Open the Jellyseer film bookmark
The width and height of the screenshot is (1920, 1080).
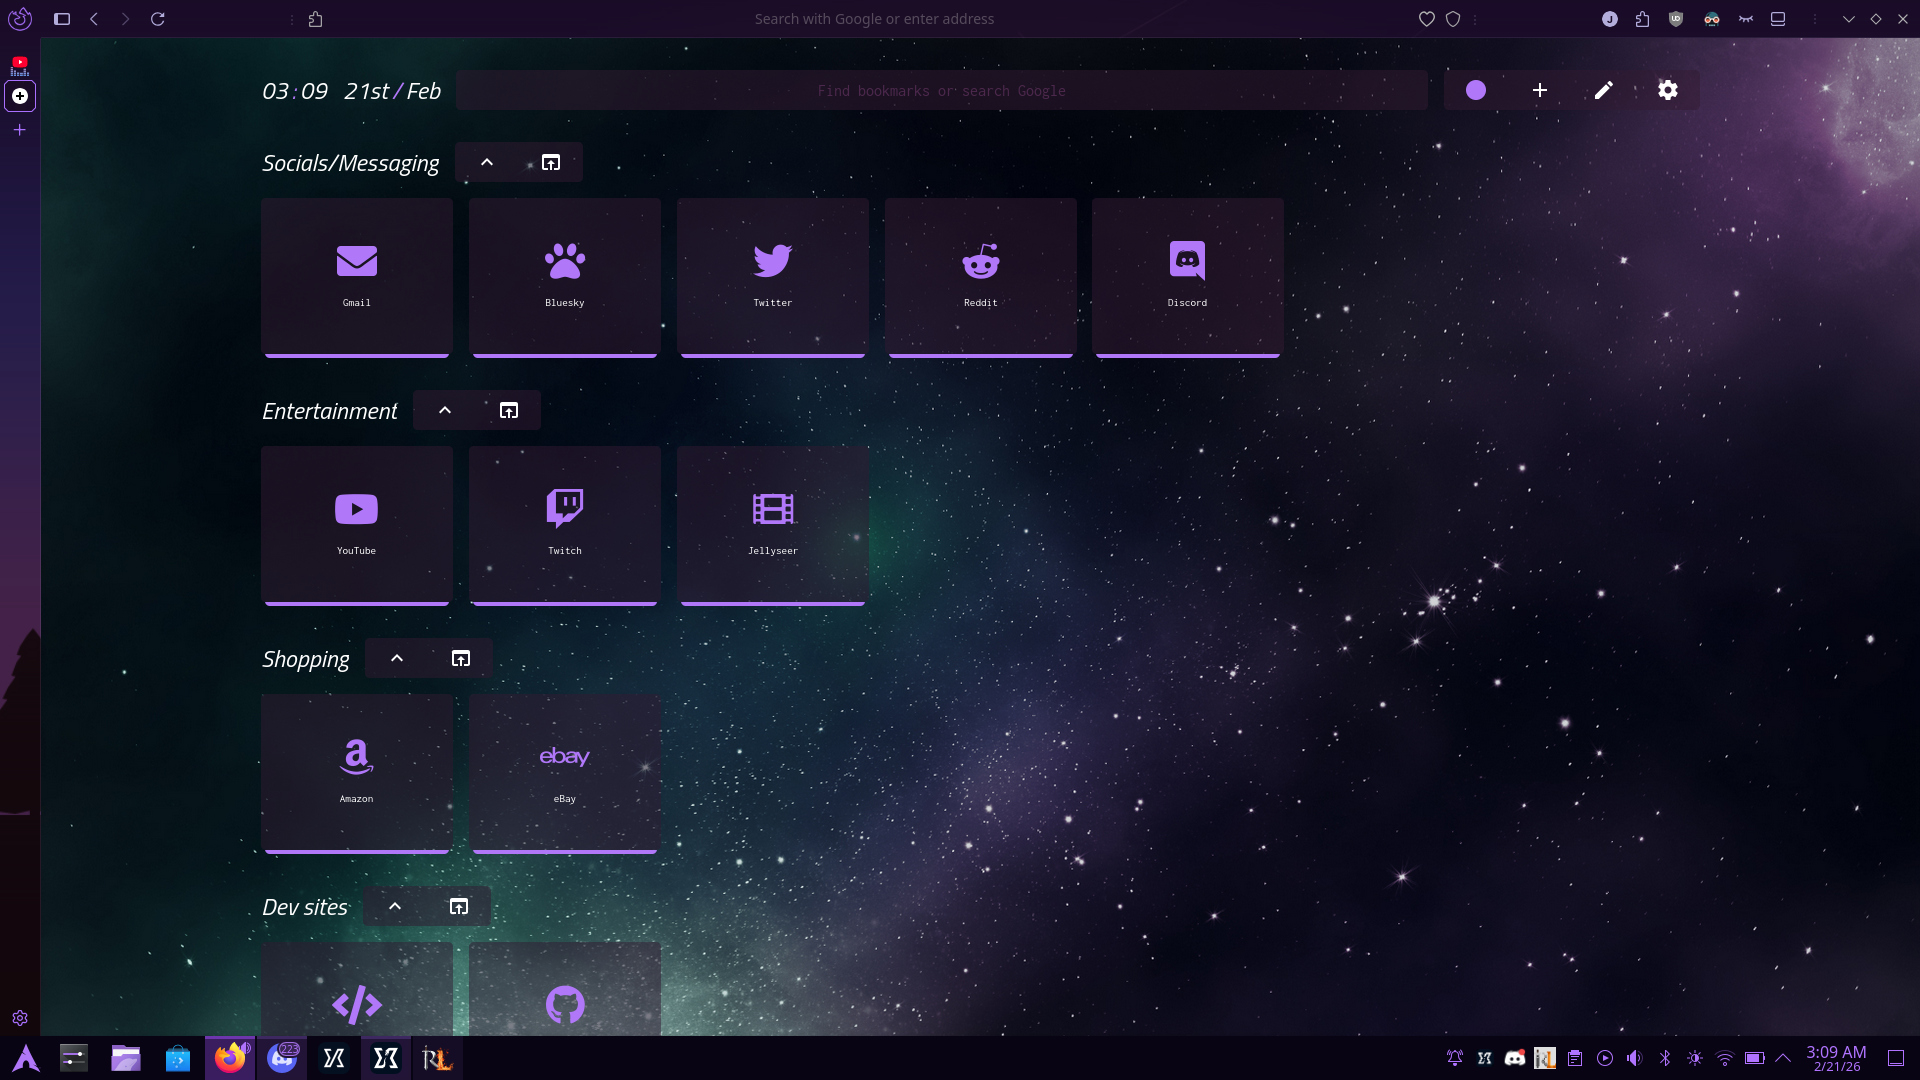pyautogui.click(x=772, y=523)
